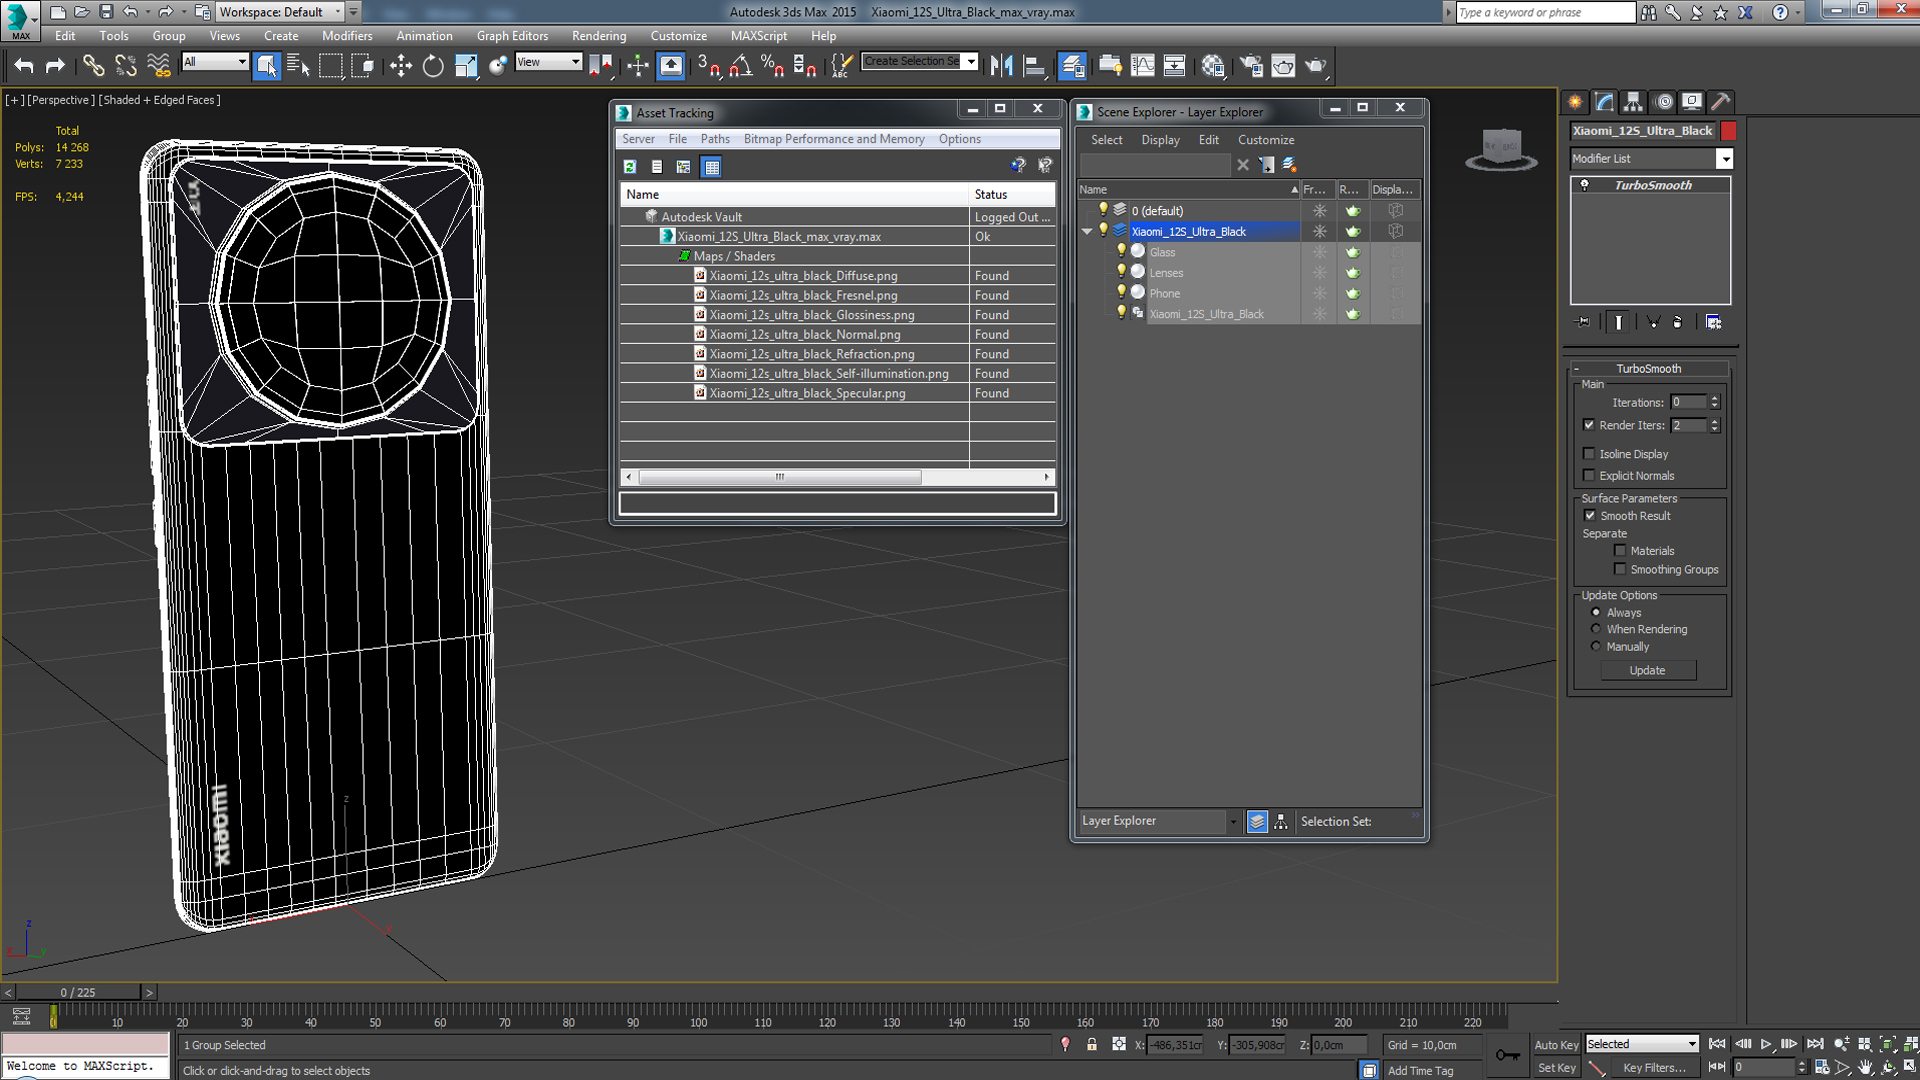Click the ViewCube in viewport
The height and width of the screenshot is (1080, 1920).
[1501, 149]
